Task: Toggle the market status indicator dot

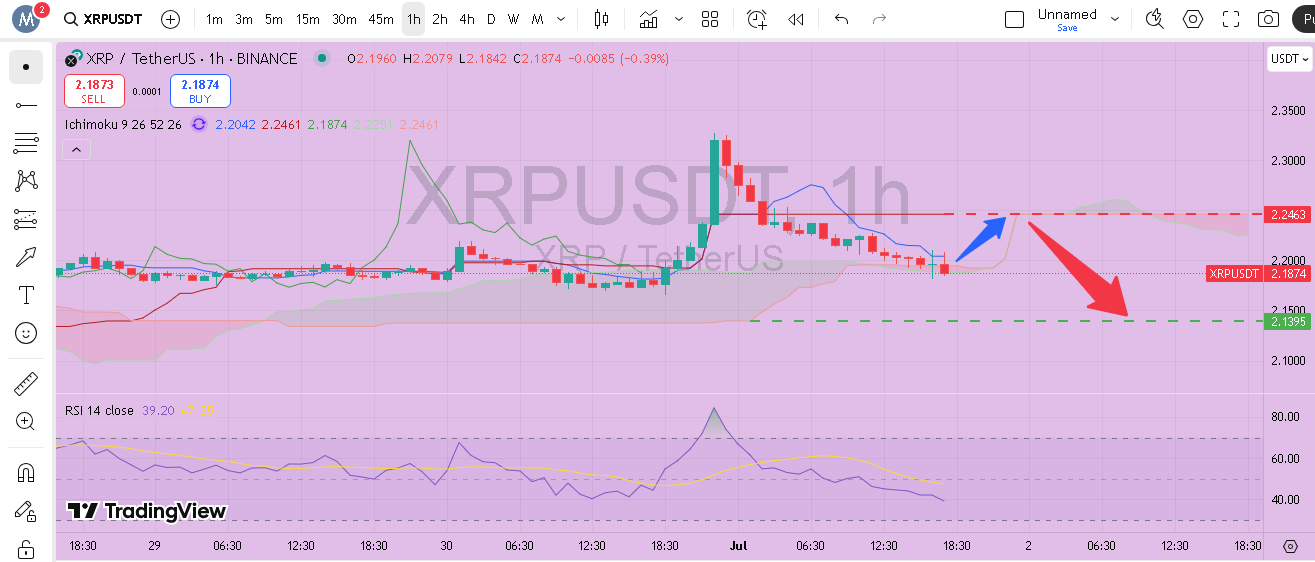Action: point(321,59)
